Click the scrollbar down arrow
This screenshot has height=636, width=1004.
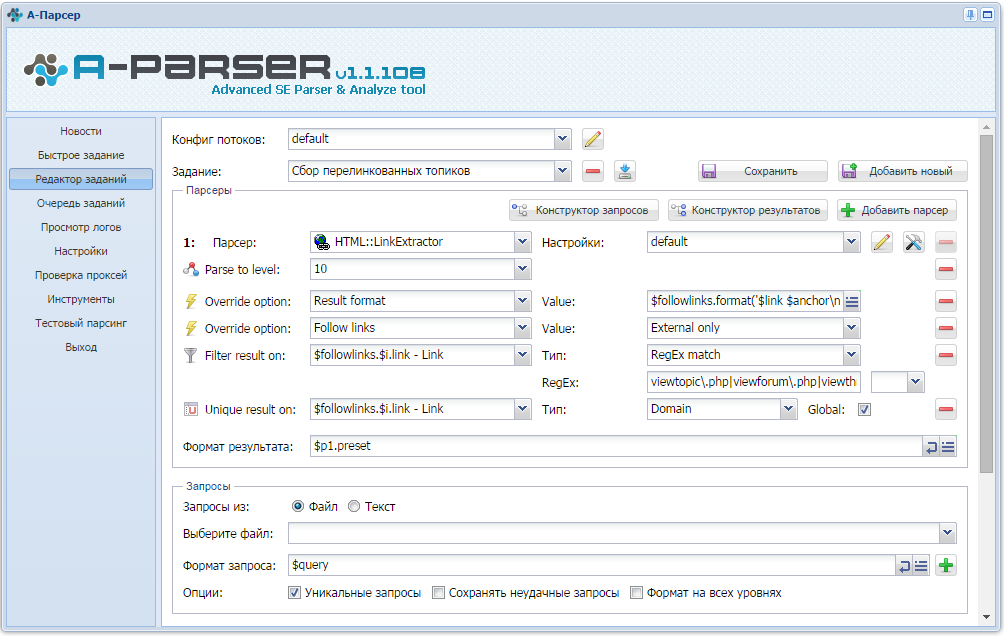pos(986,617)
